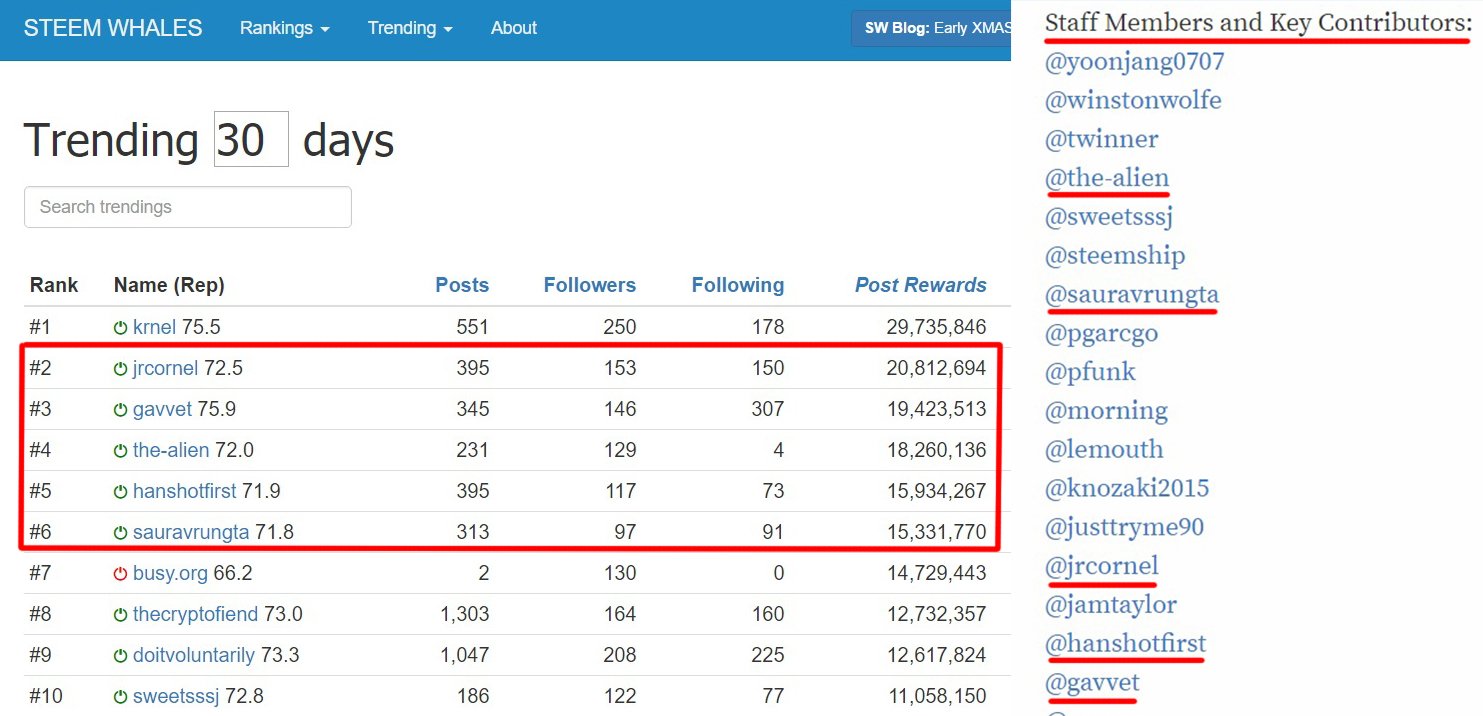The image size is (1483, 716).
Task: Click @the-alien in staff list
Action: point(1107,179)
